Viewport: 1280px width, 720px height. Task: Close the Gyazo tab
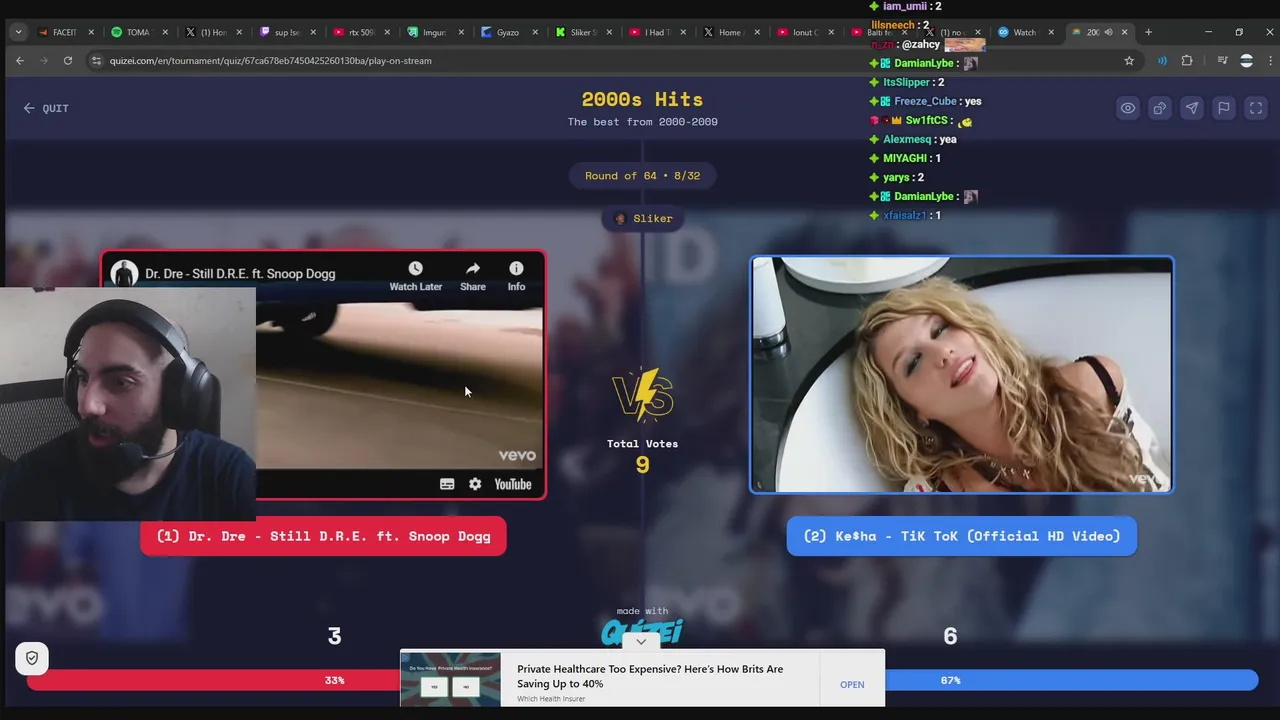coord(535,32)
